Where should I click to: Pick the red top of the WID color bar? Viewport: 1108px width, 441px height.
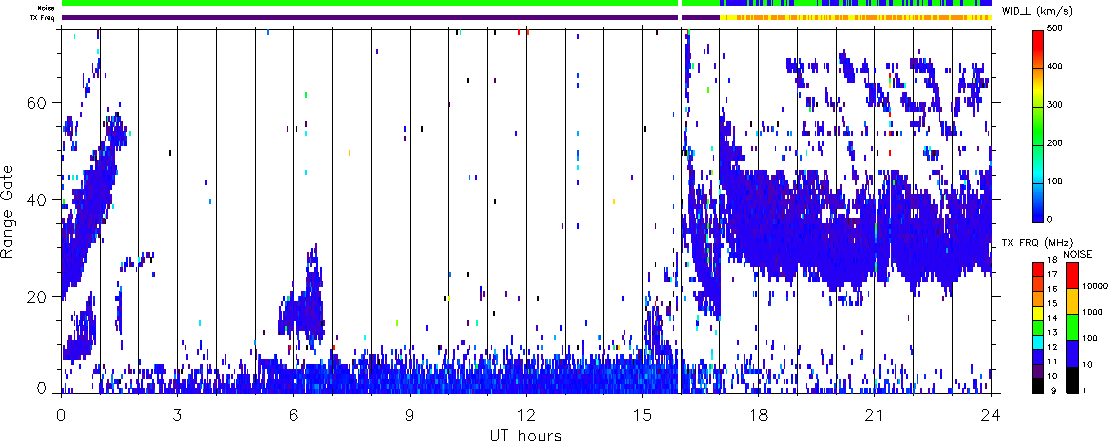click(x=1039, y=49)
